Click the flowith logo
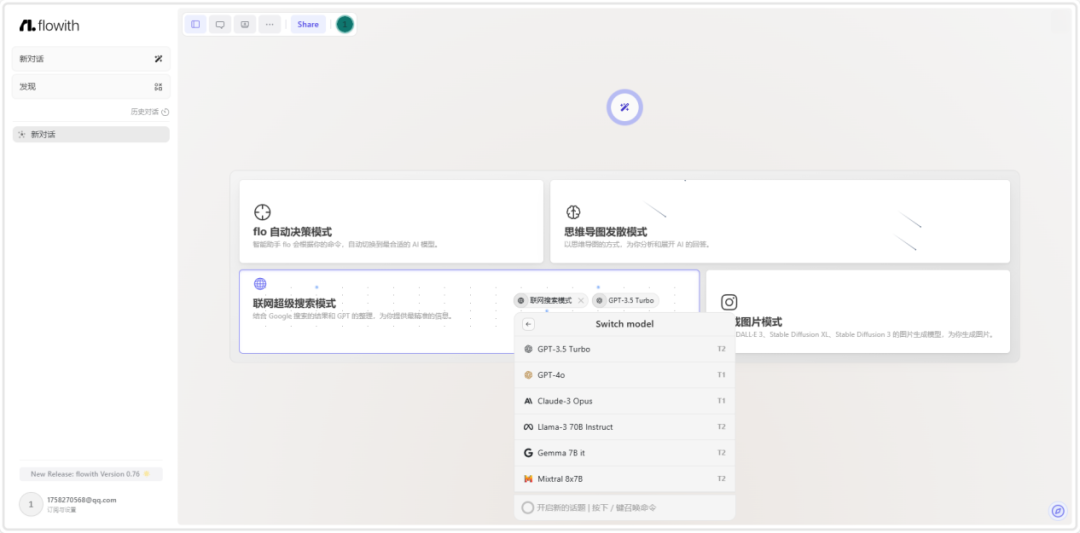 pyautogui.click(x=49, y=25)
